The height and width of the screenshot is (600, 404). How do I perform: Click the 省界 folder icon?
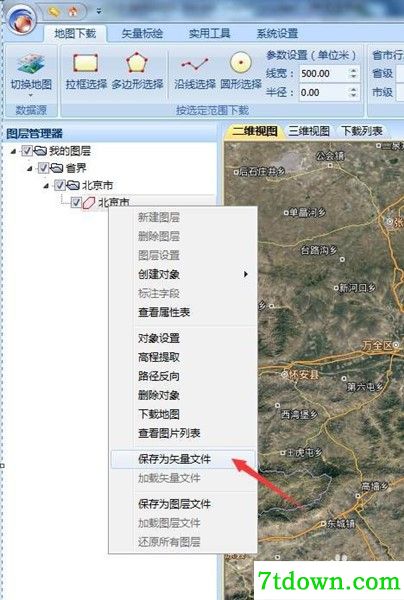point(57,168)
